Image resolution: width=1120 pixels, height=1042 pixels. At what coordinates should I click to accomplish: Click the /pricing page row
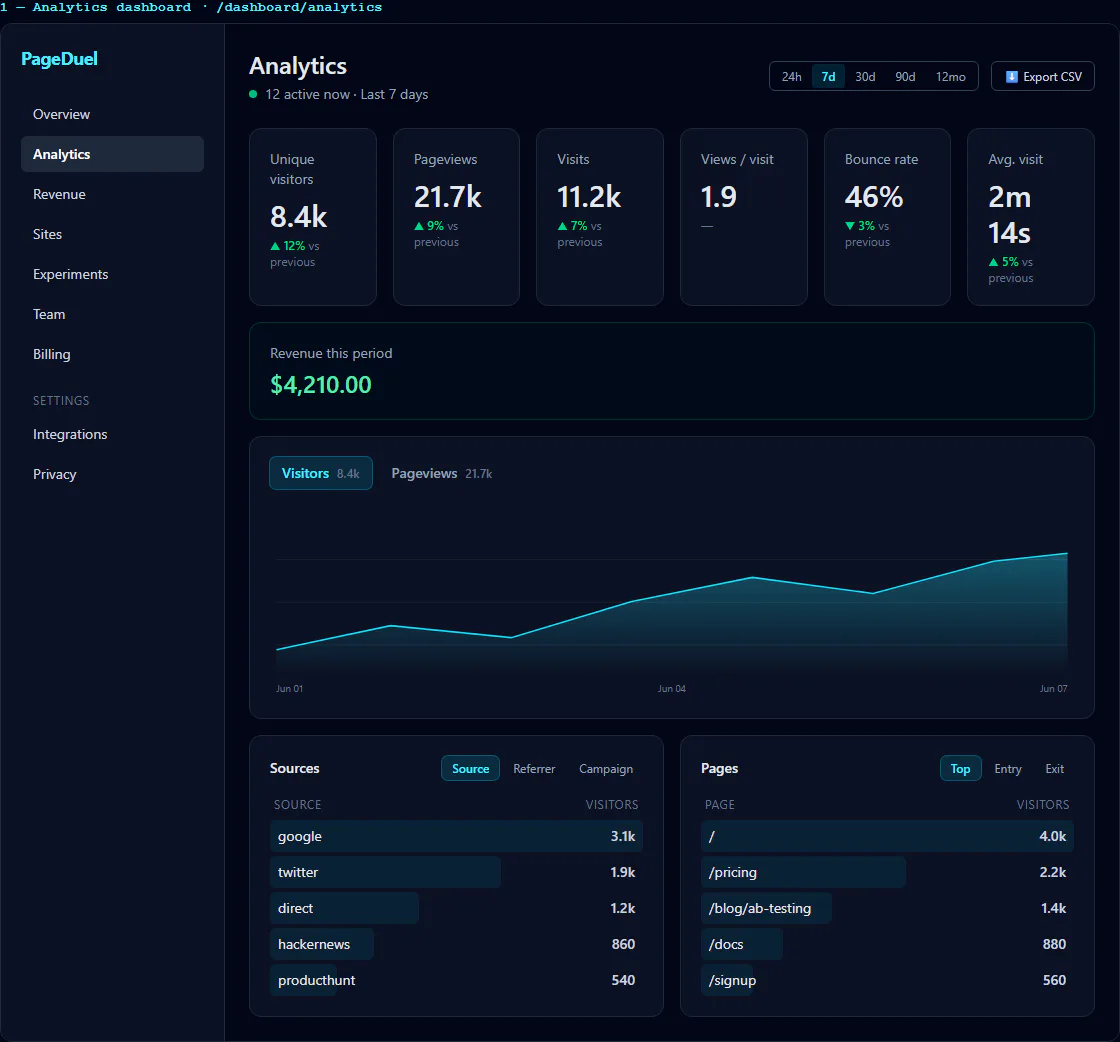pos(887,872)
